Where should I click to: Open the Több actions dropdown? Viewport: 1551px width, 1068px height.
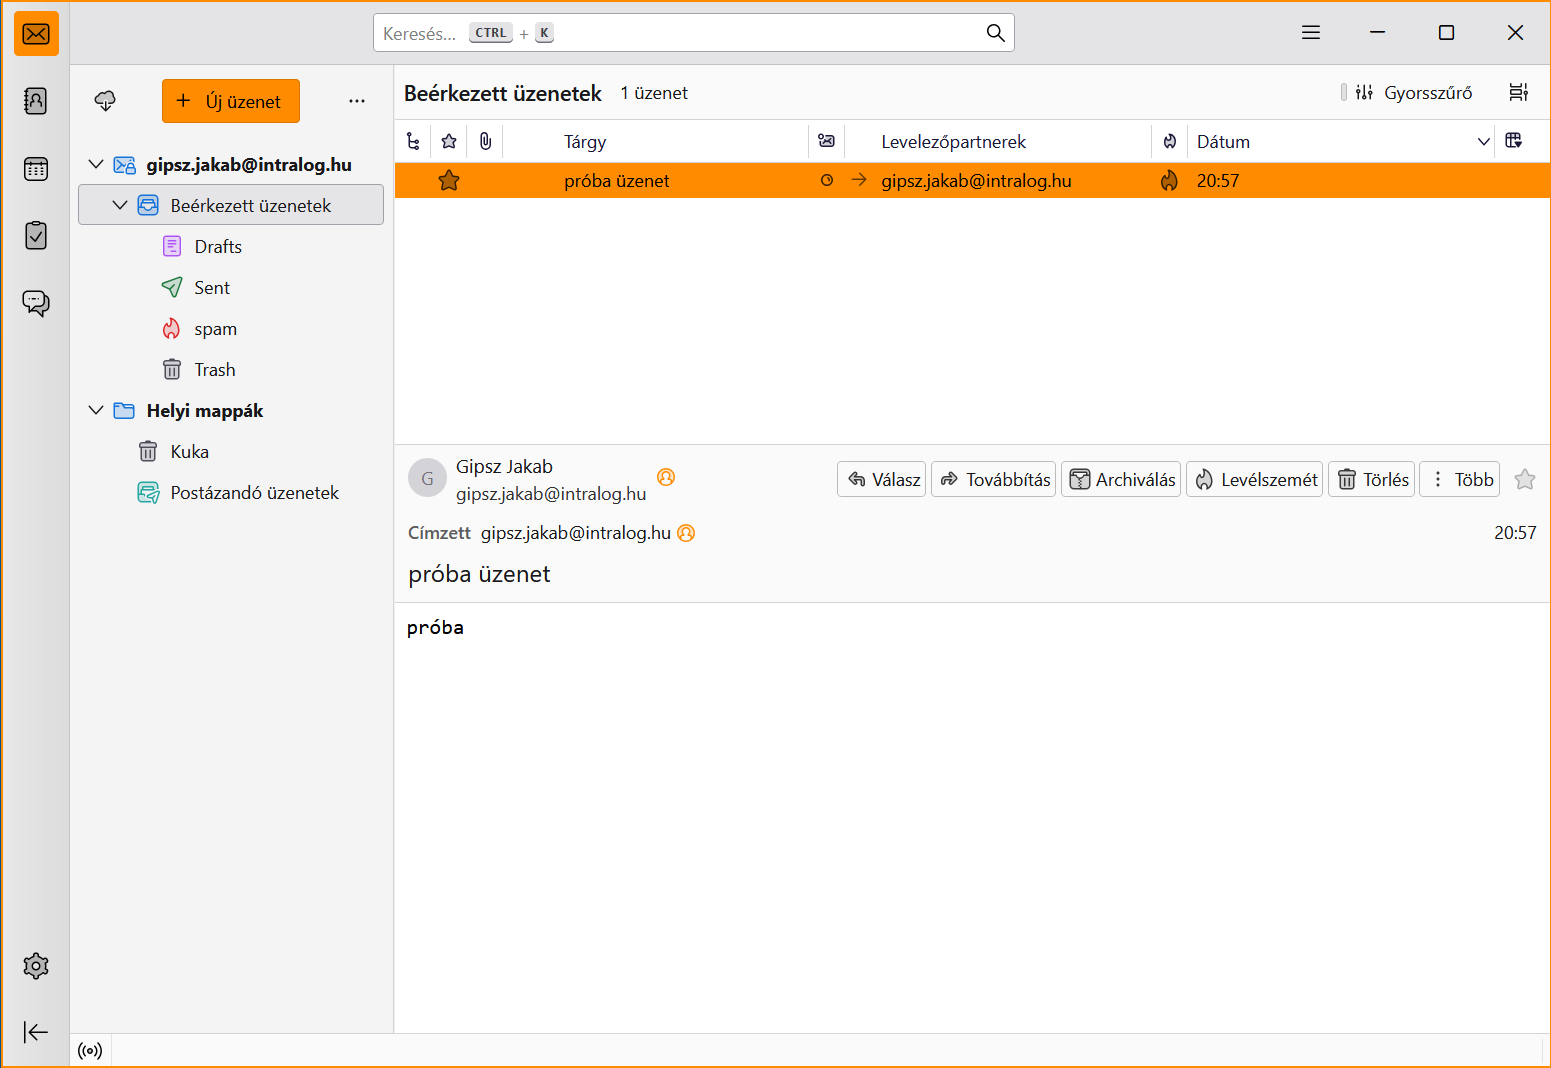click(x=1459, y=480)
